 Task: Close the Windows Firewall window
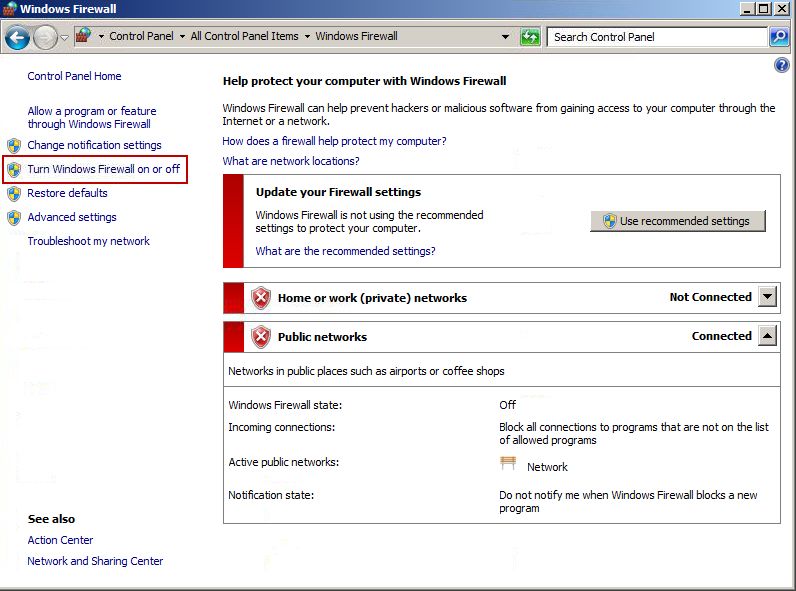(x=782, y=9)
